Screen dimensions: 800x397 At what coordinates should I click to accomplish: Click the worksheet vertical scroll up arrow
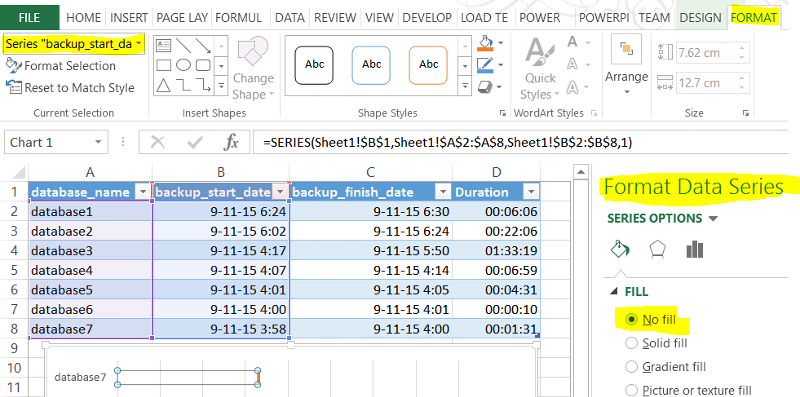click(x=581, y=173)
